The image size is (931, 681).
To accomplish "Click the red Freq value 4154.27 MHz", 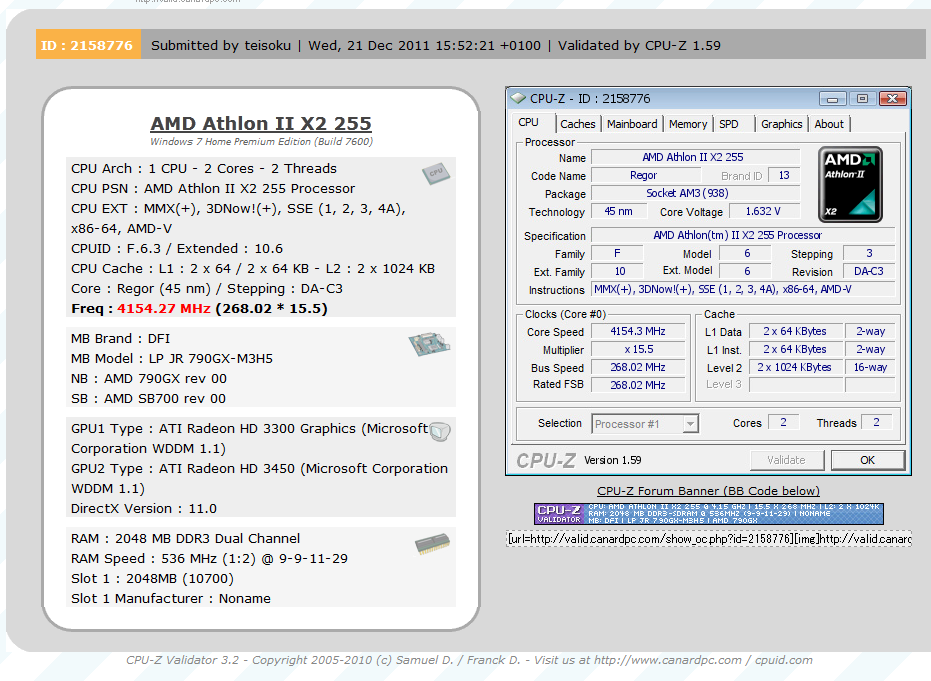I will [x=164, y=309].
